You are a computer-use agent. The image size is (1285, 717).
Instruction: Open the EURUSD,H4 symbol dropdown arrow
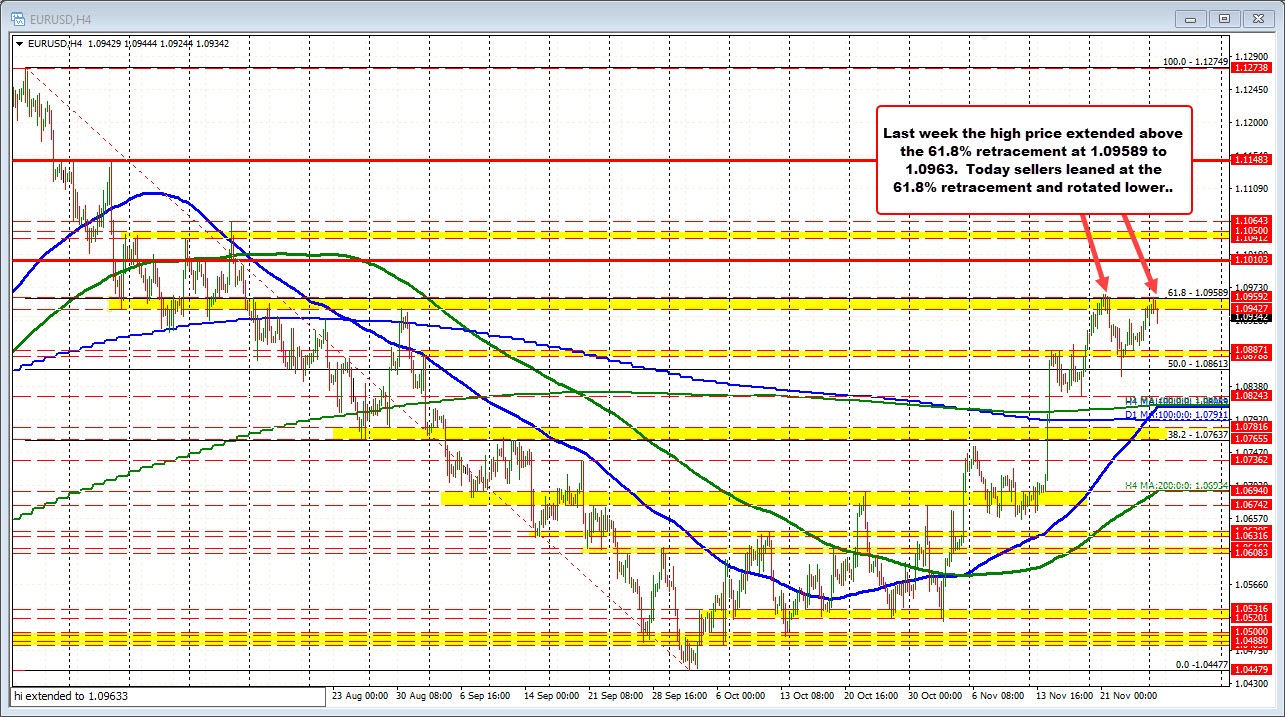tap(18, 44)
